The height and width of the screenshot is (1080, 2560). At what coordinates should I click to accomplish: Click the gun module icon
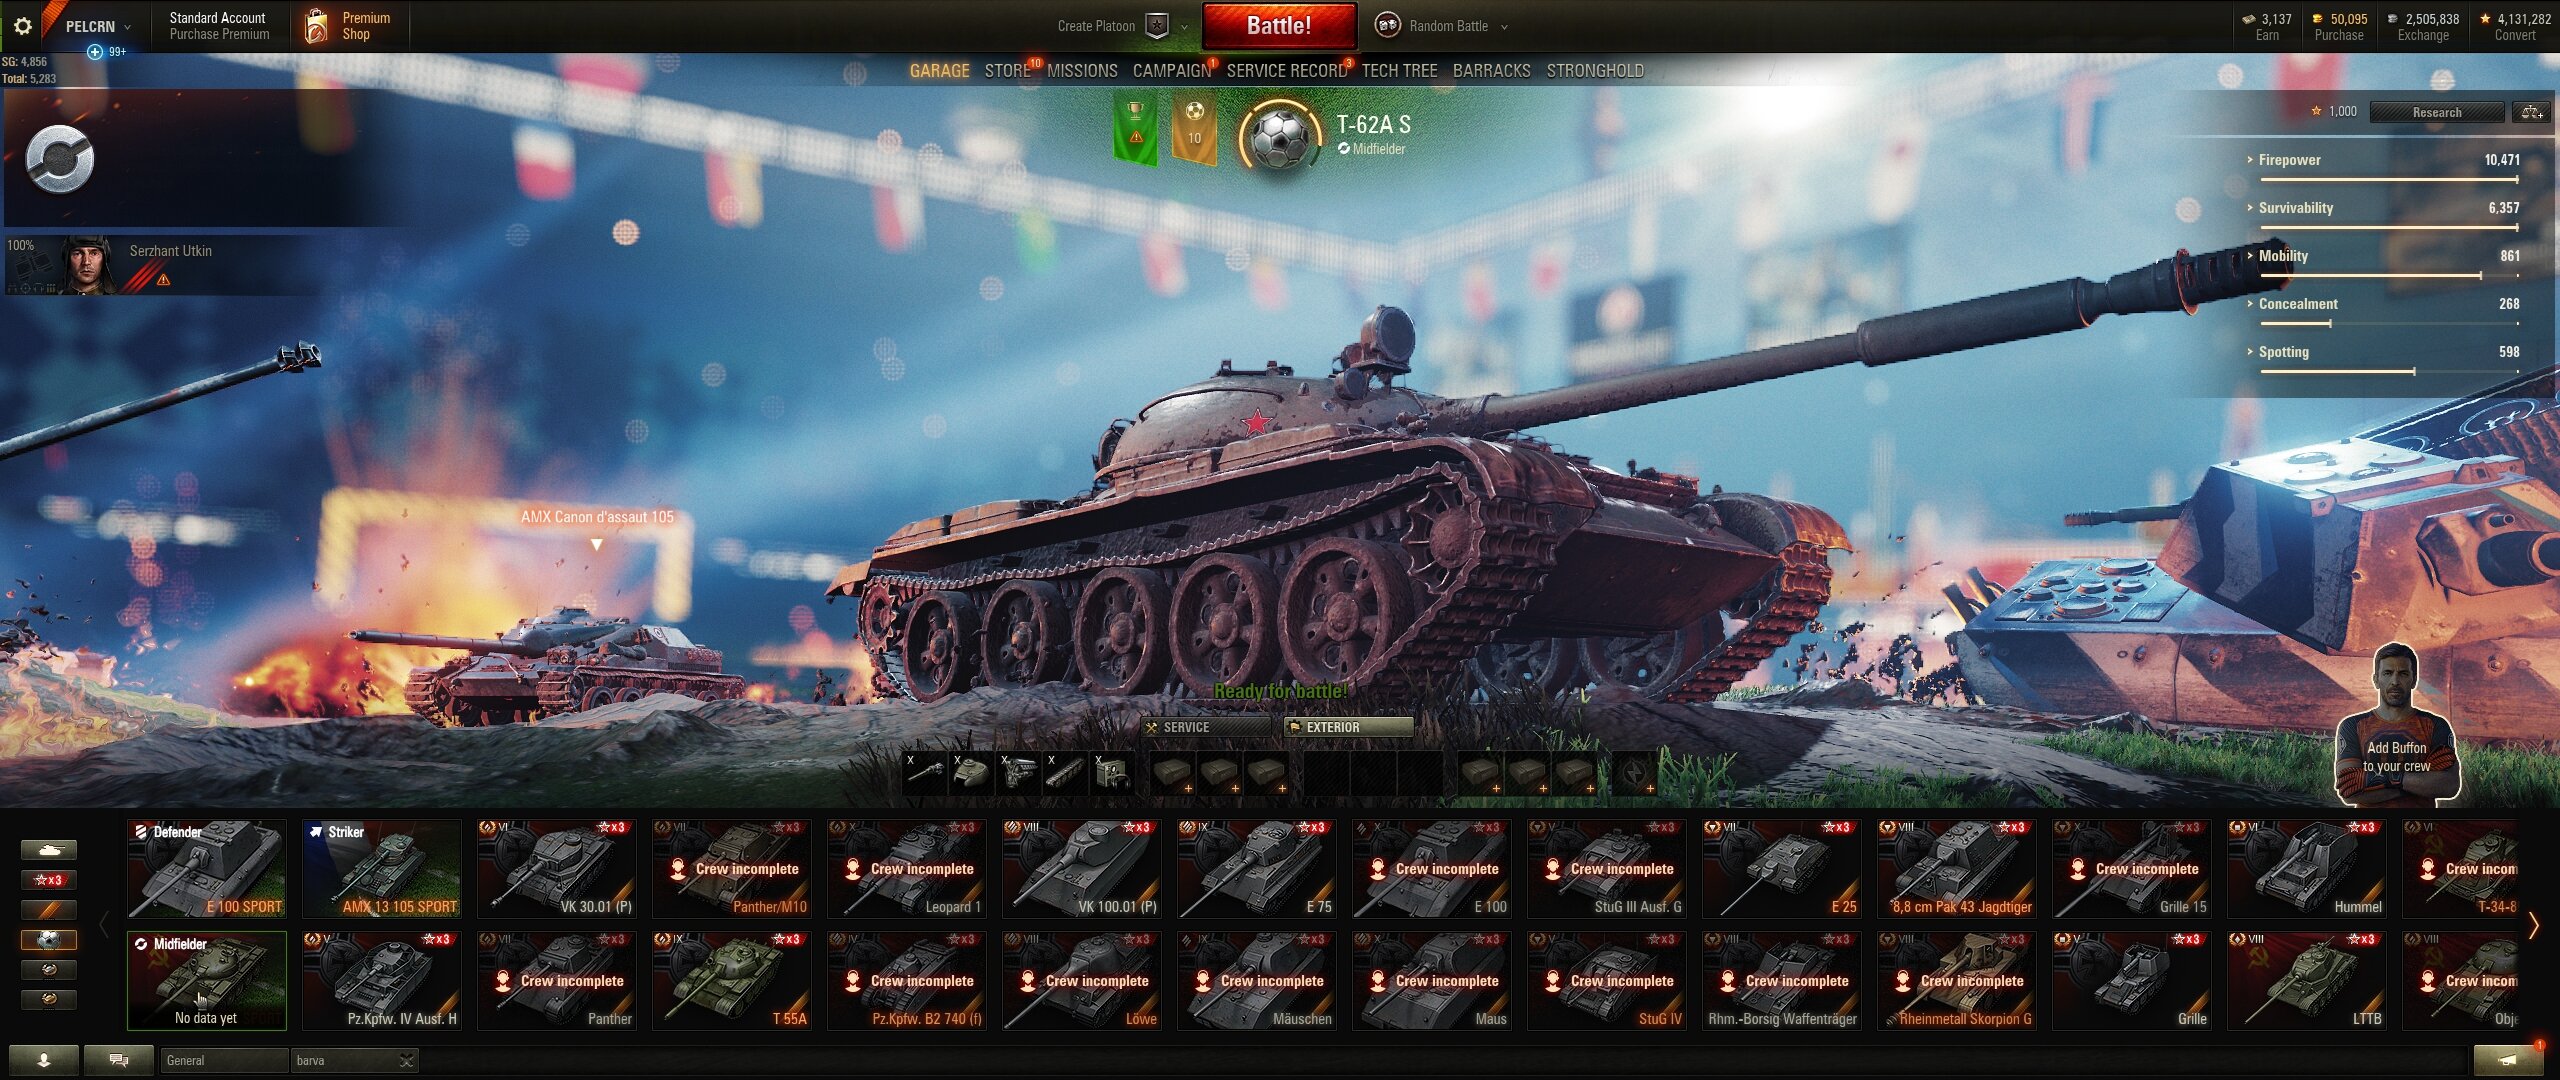(925, 773)
